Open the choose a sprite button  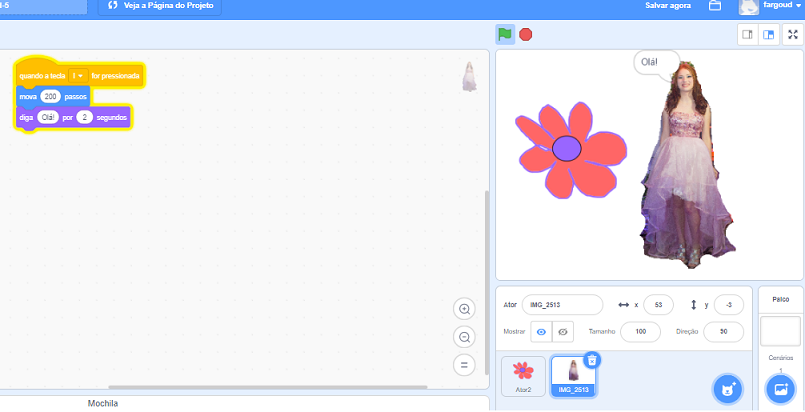click(x=727, y=388)
